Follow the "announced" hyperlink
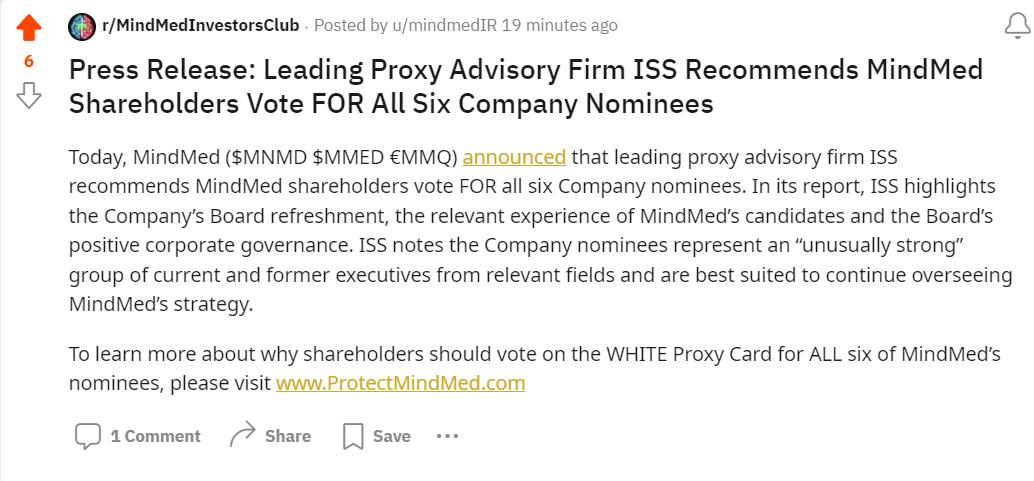Screen dimensions: 1034x481 click(x=514, y=157)
